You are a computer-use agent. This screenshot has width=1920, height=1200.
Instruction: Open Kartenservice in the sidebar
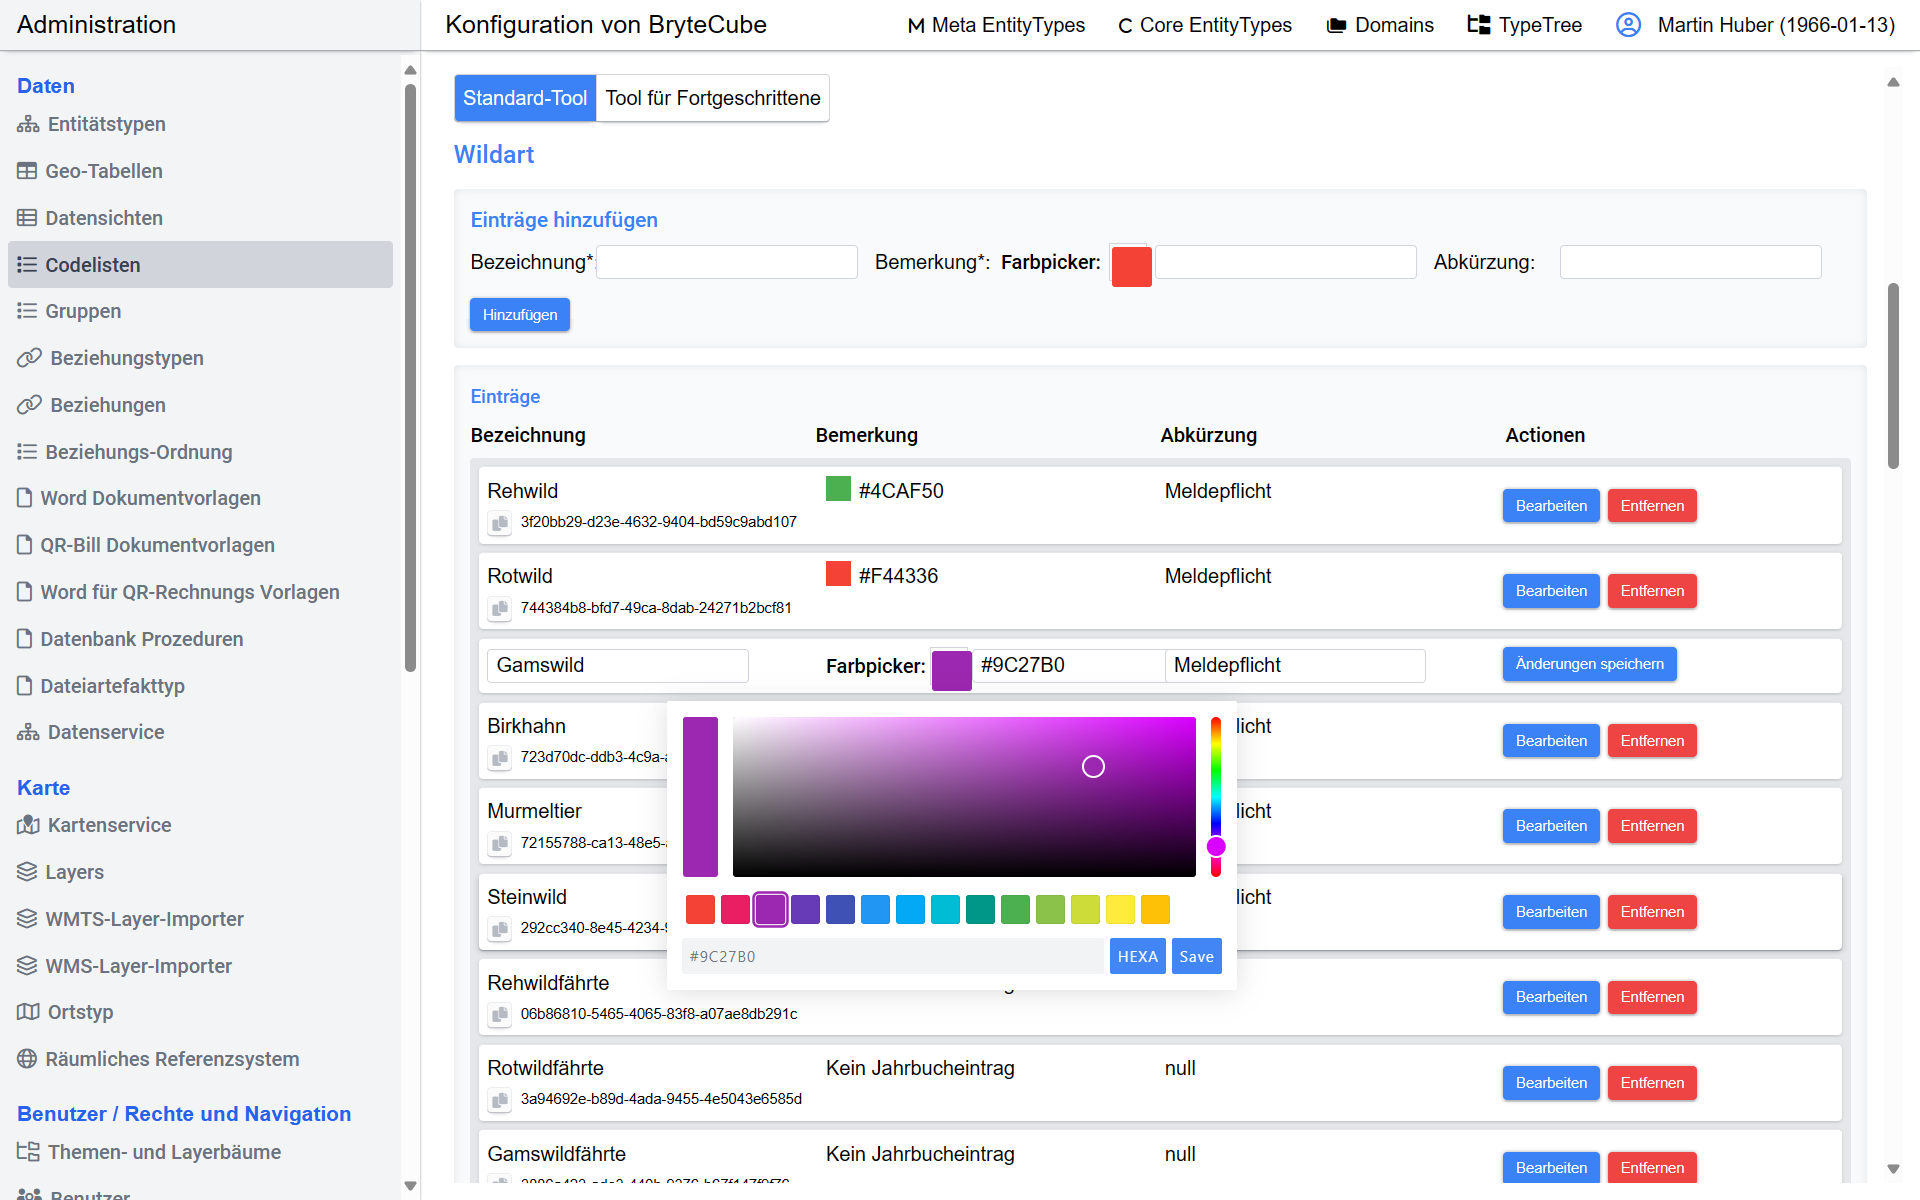pyautogui.click(x=109, y=825)
